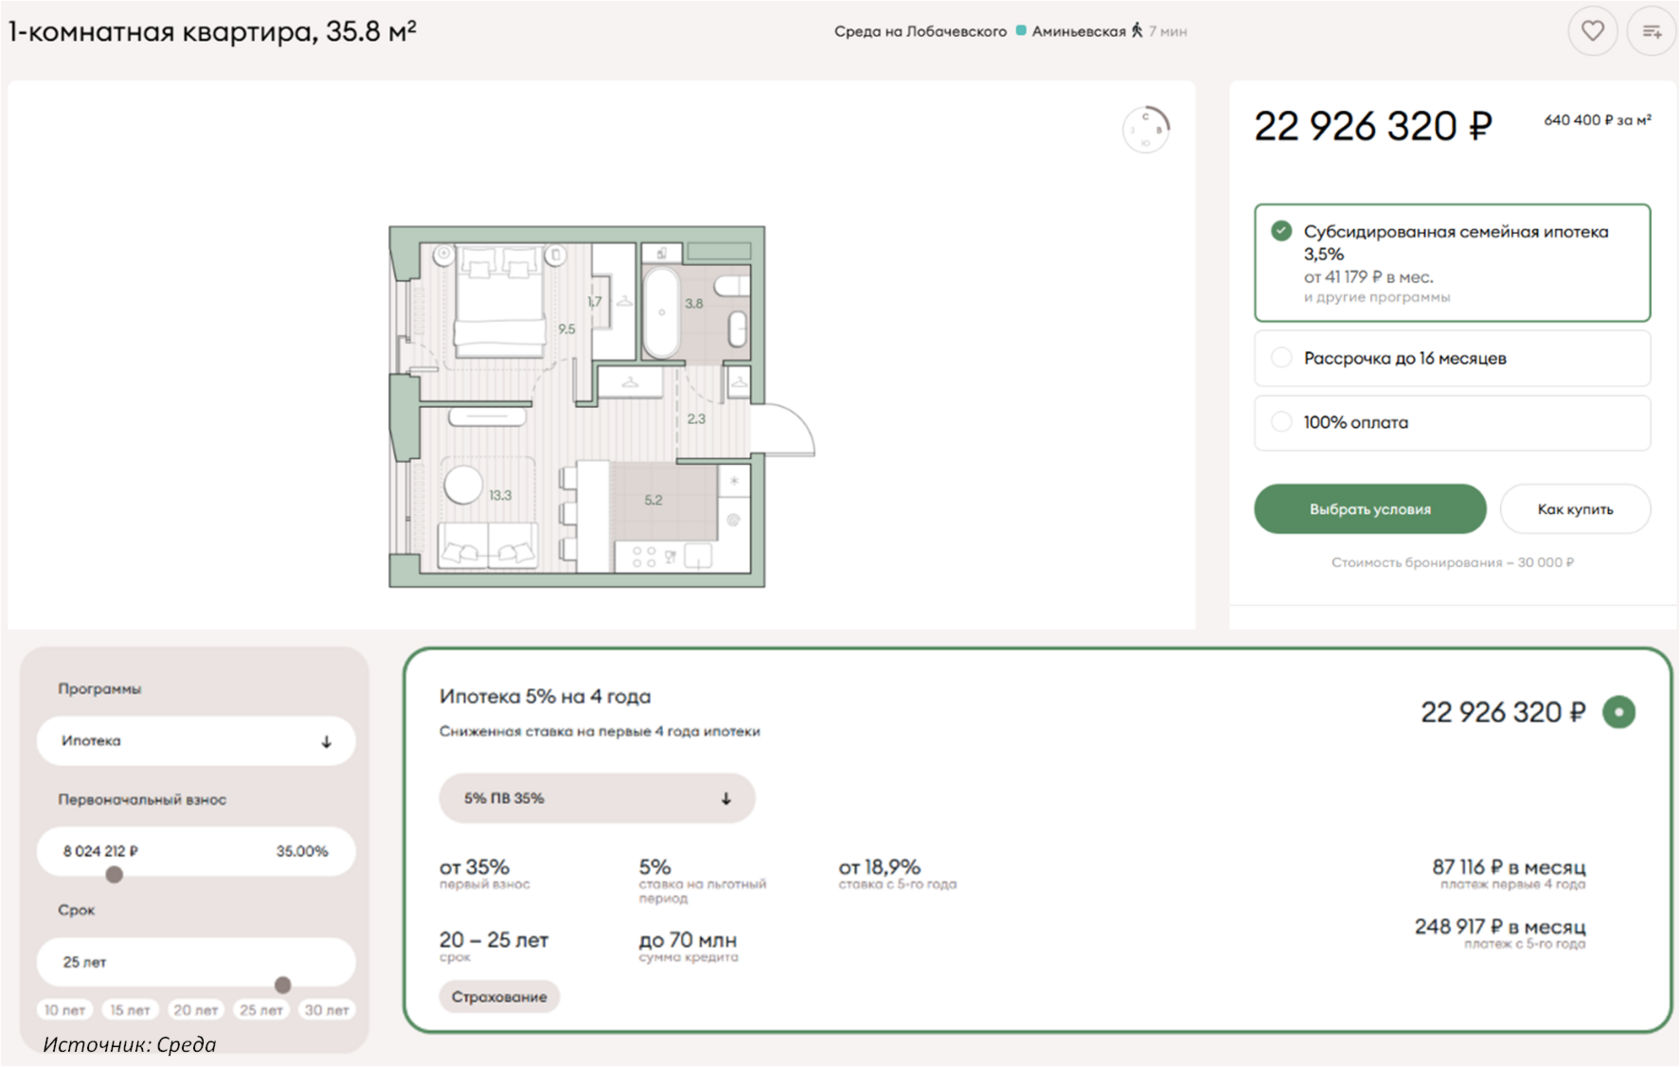Click the до 70 млн credit amount text
Screen dimensions: 1680x1067
(x=688, y=940)
